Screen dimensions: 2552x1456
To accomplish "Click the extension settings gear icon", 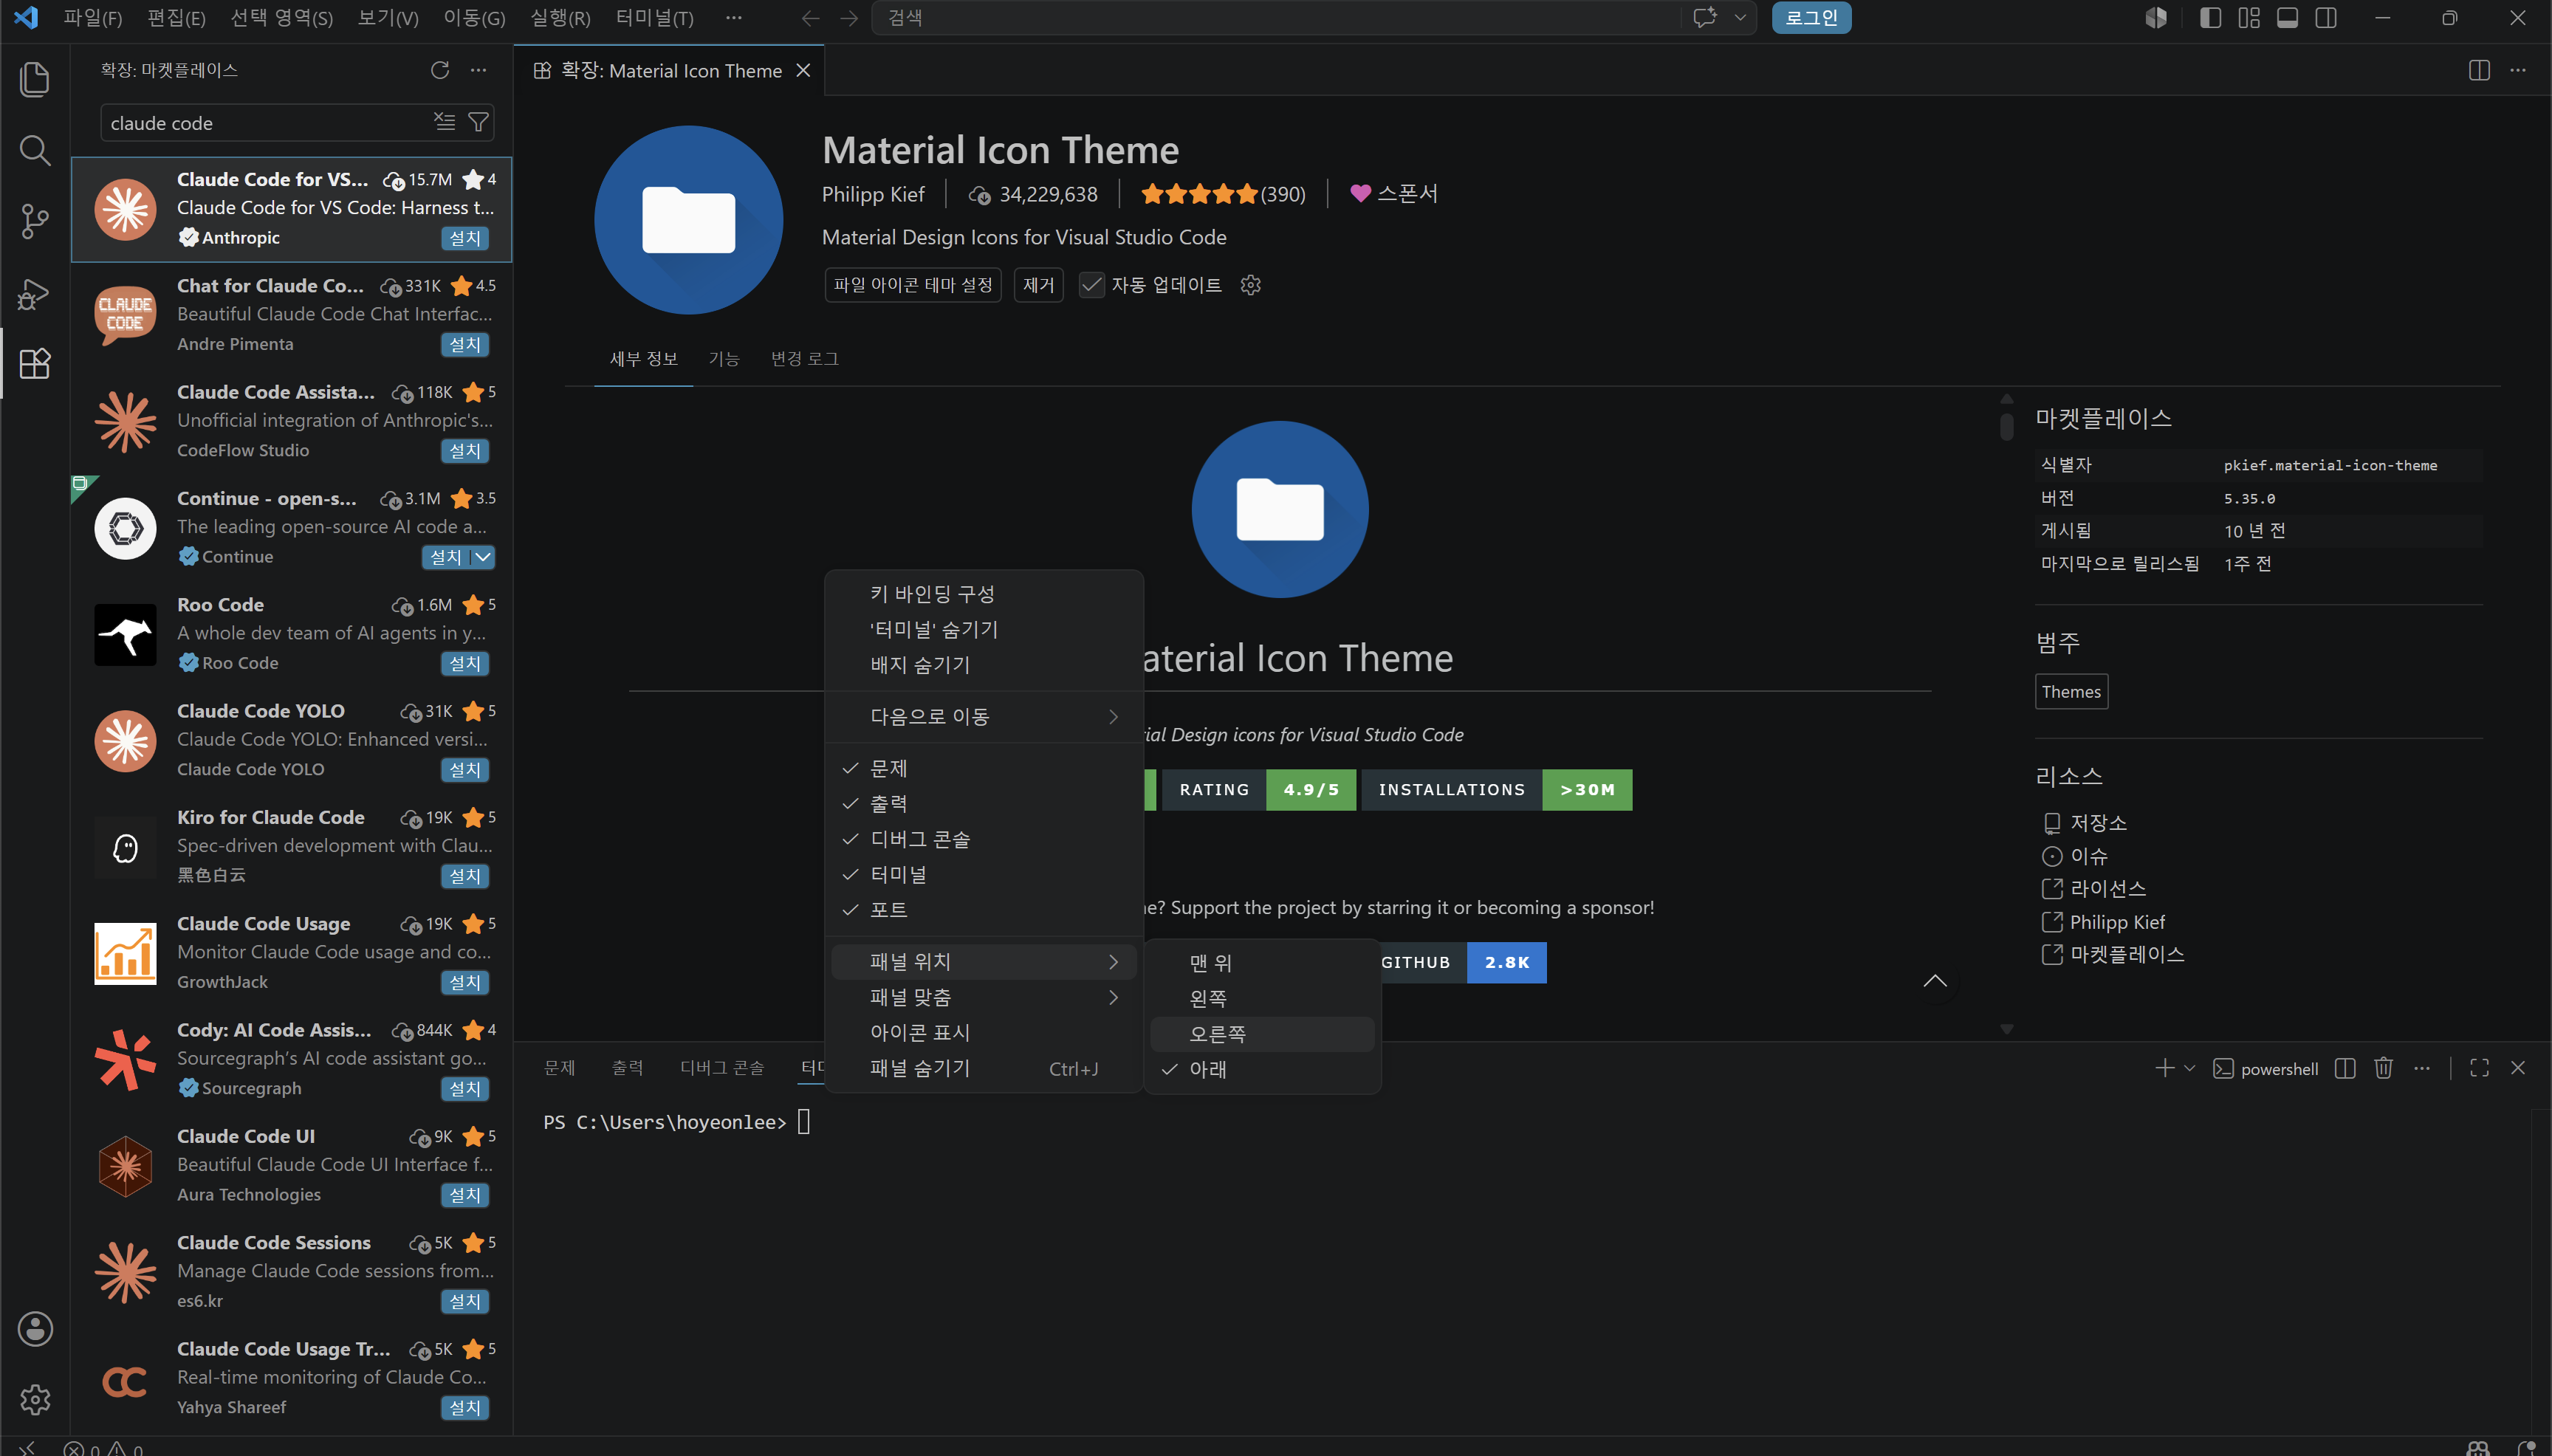I will (1250, 285).
